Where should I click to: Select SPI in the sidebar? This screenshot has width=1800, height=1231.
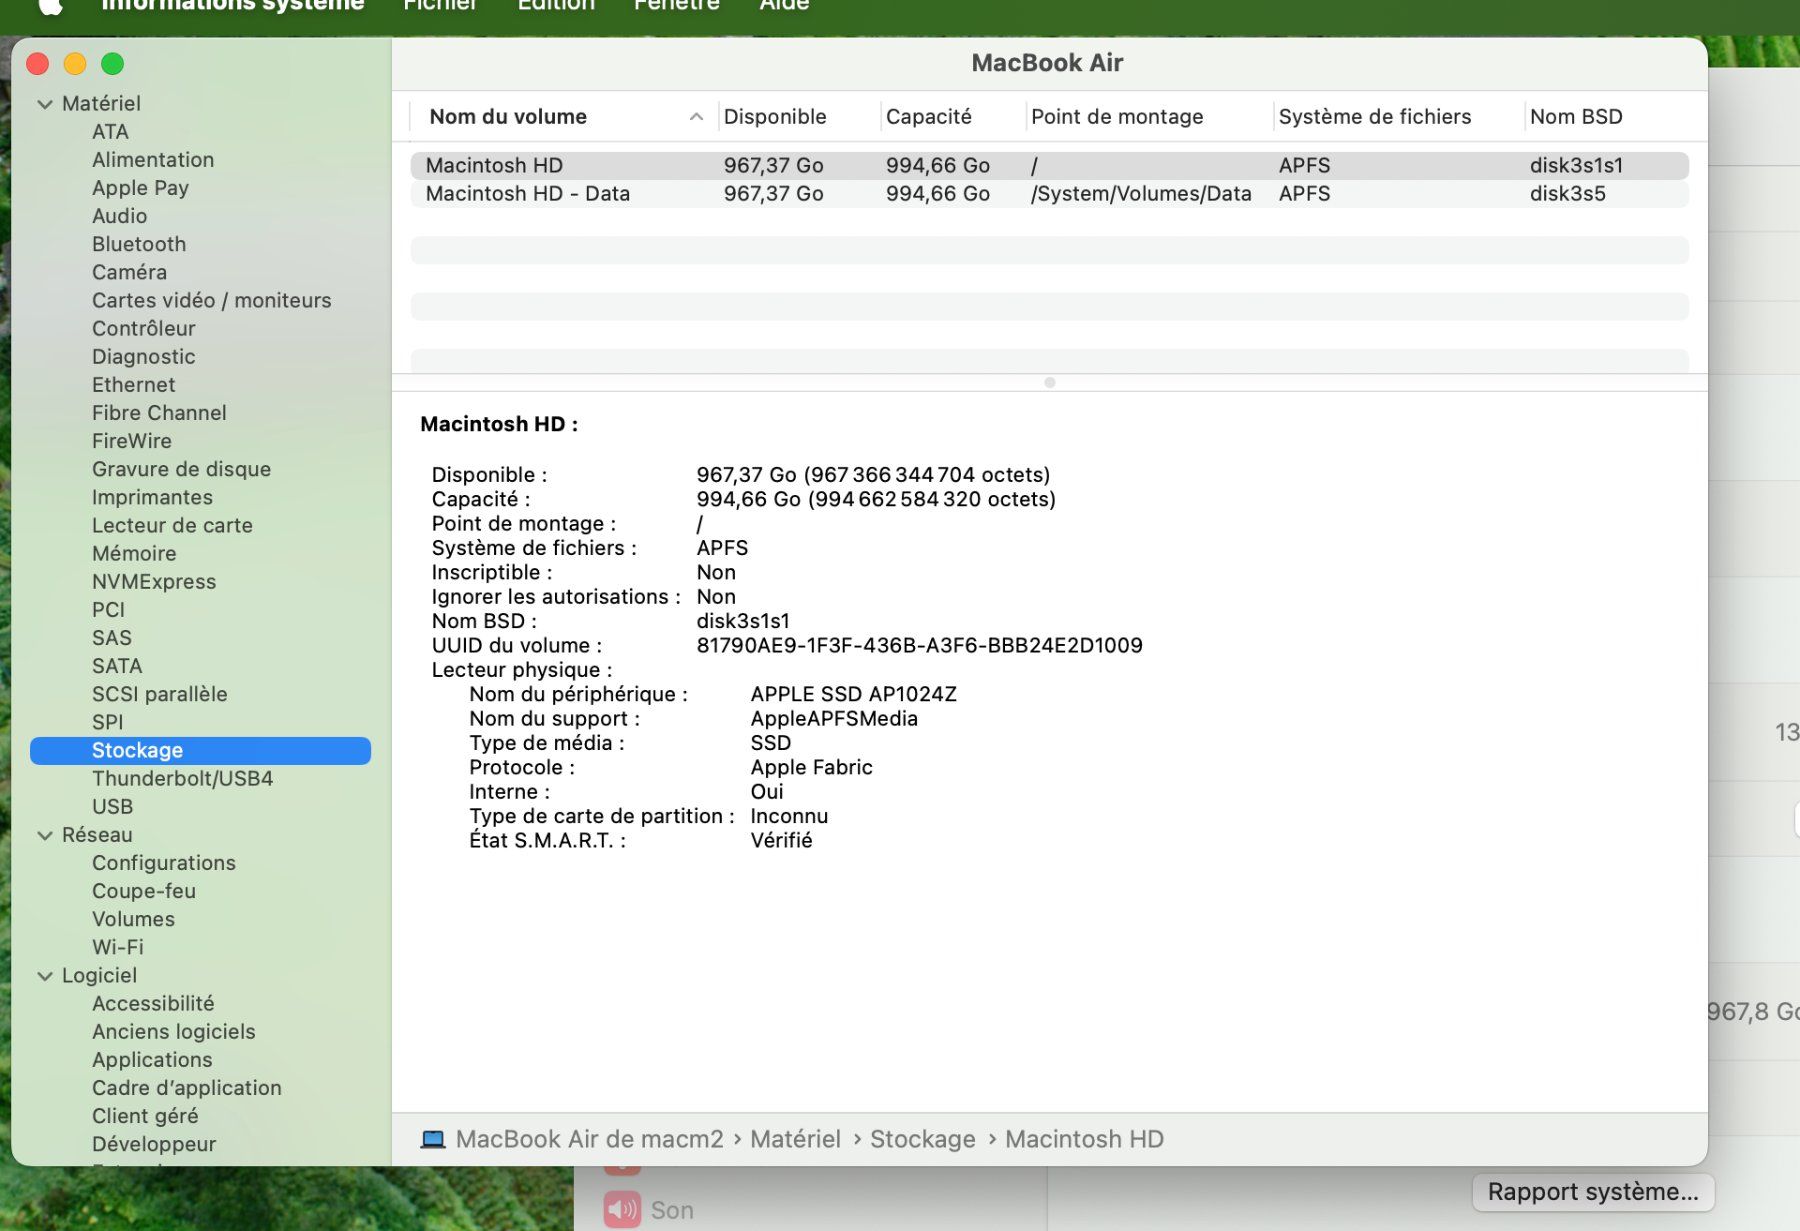107,722
